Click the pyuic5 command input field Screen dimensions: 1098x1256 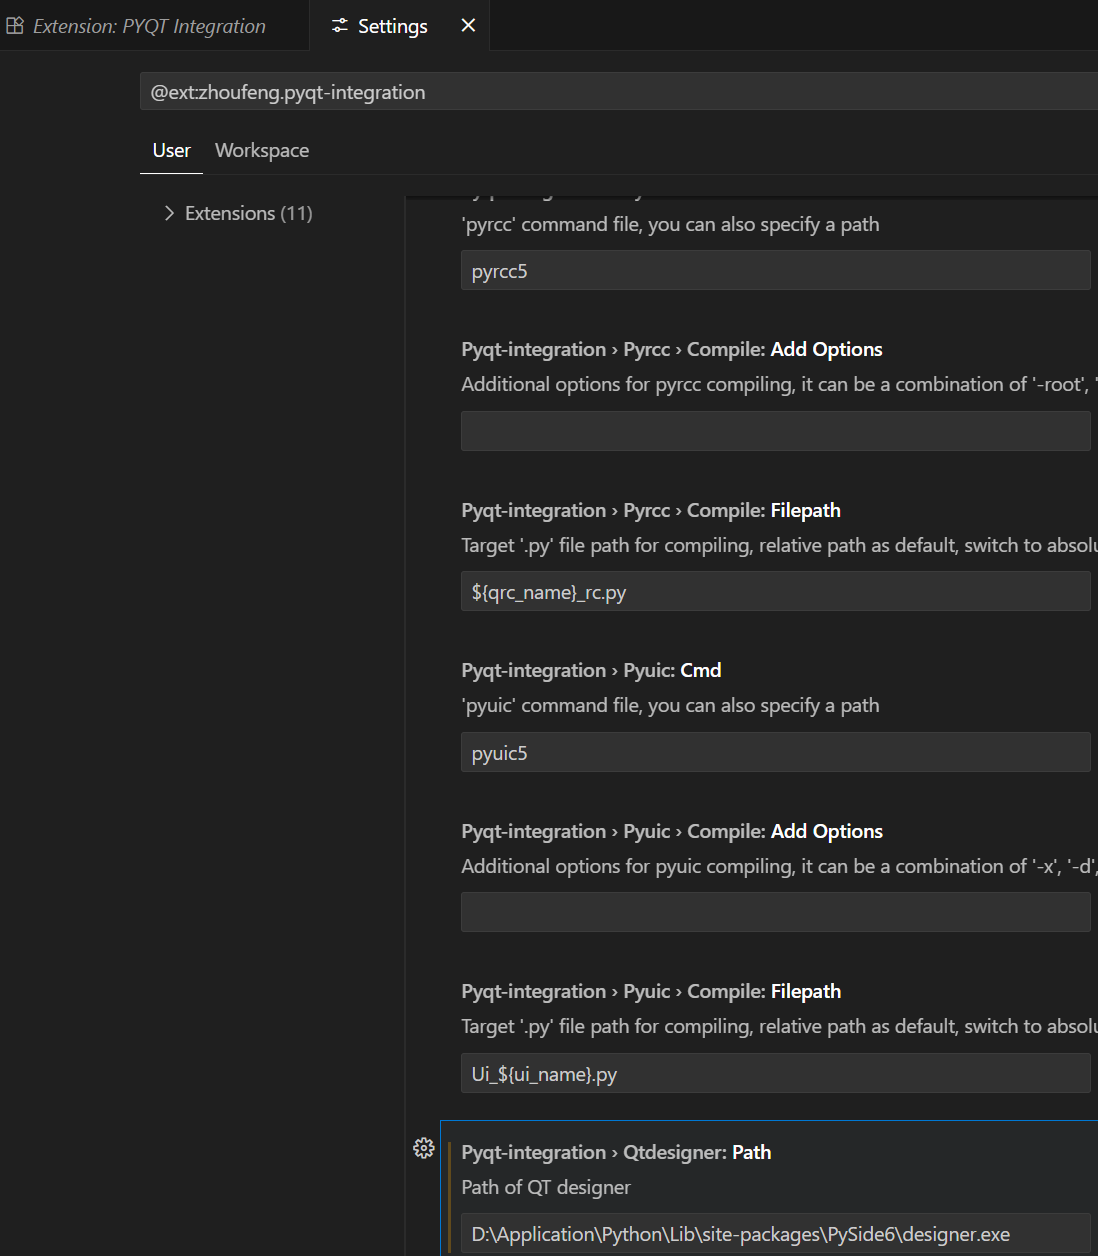point(775,753)
